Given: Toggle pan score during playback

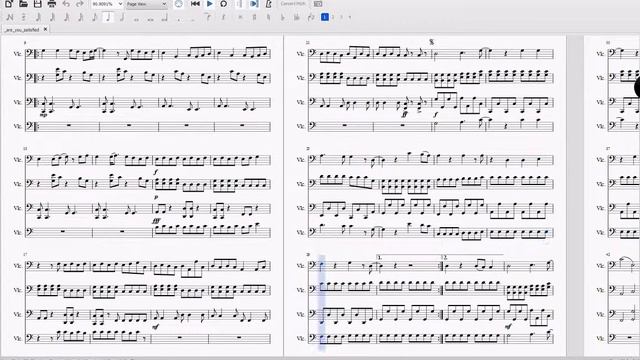Looking at the screenshot, I should click(254, 4).
